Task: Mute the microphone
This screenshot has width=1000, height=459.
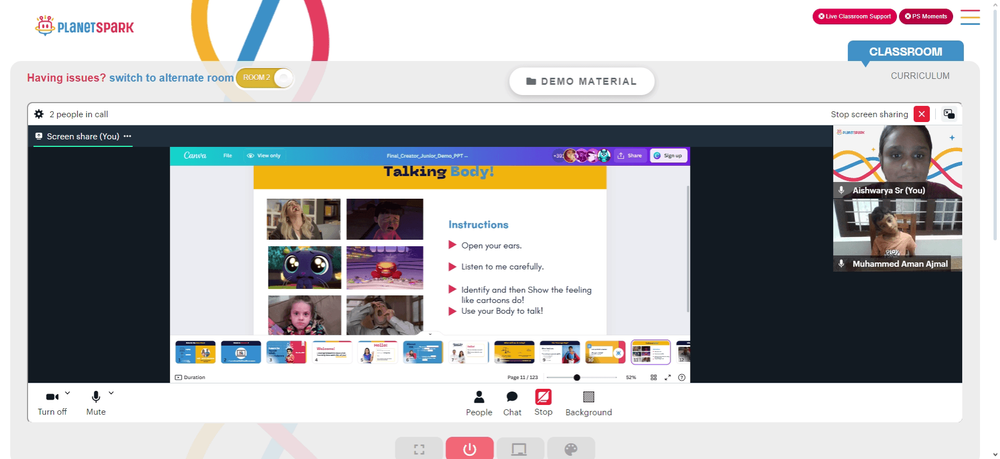Action: point(96,397)
